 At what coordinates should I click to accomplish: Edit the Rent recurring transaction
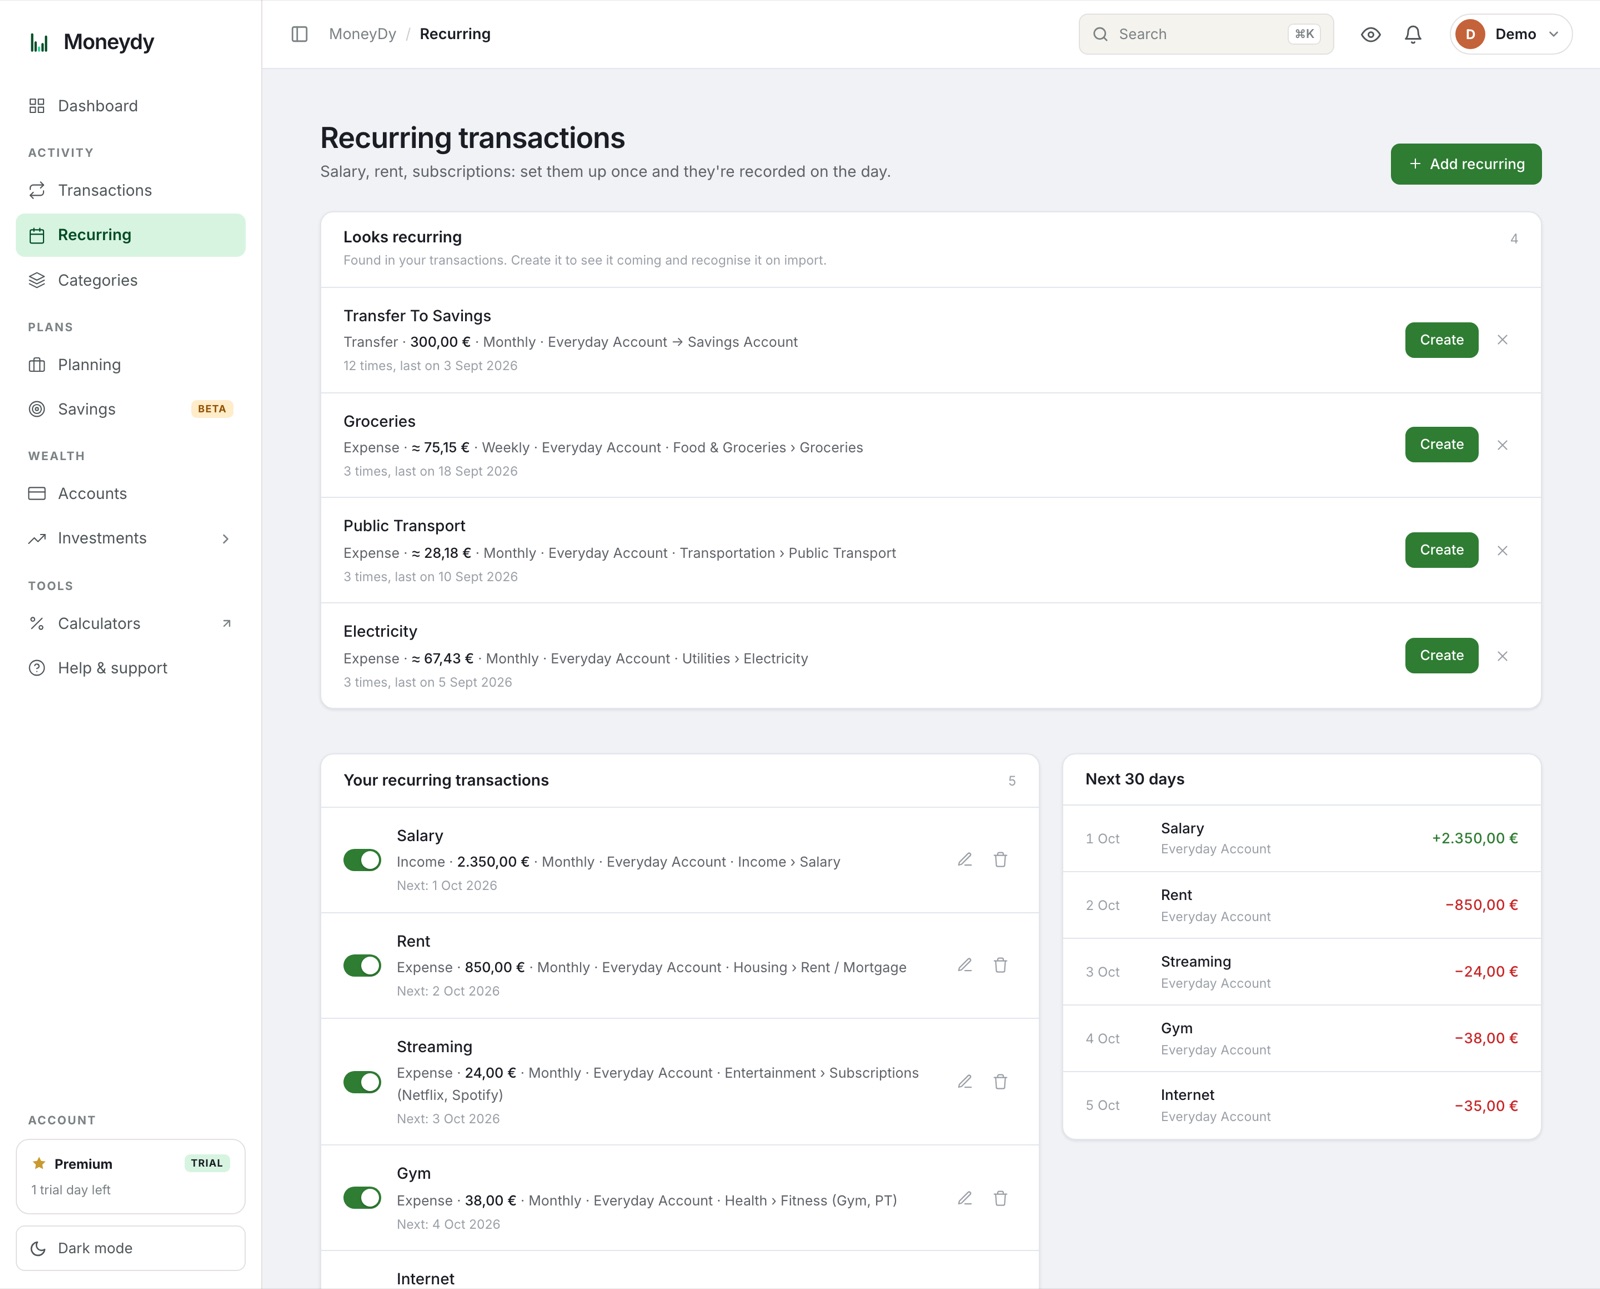[965, 965]
